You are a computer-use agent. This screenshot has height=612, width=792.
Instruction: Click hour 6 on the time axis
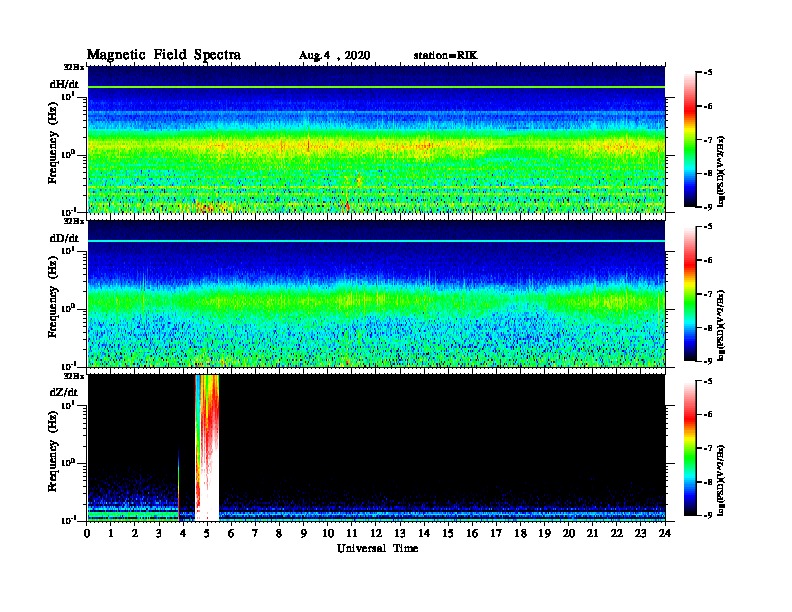click(x=232, y=533)
